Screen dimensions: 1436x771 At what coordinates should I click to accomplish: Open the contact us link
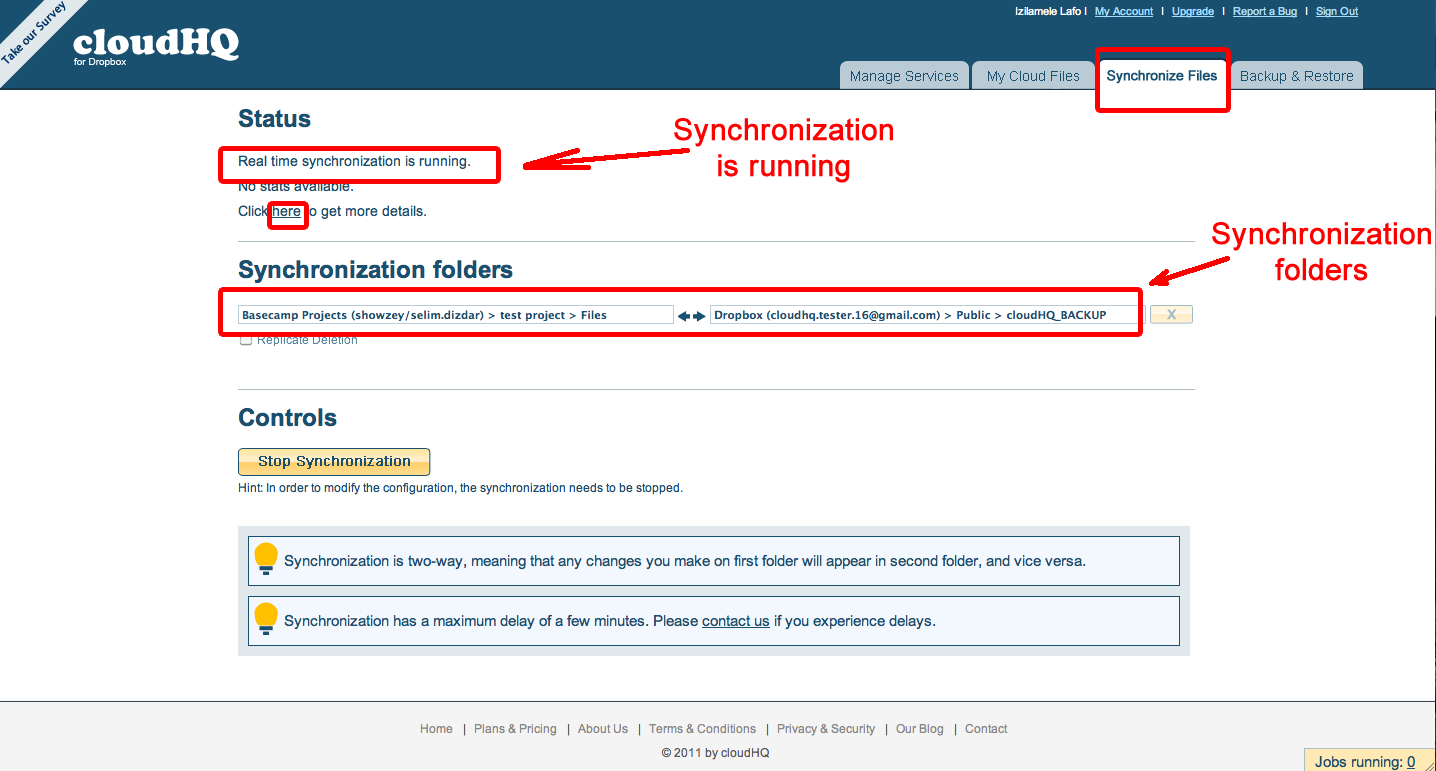tap(736, 621)
